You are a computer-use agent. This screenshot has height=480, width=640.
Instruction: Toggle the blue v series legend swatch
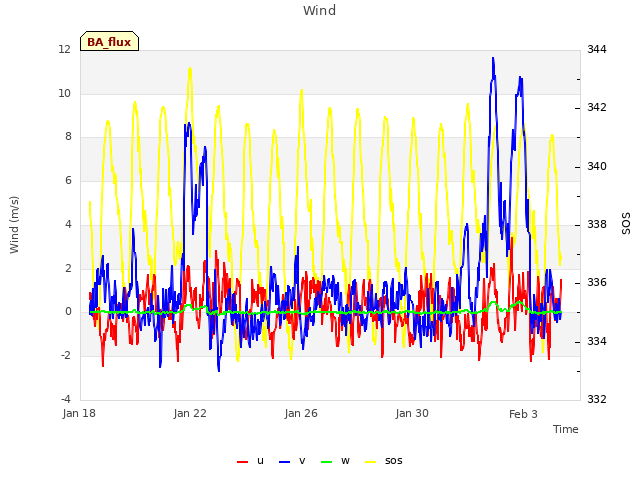[284, 462]
